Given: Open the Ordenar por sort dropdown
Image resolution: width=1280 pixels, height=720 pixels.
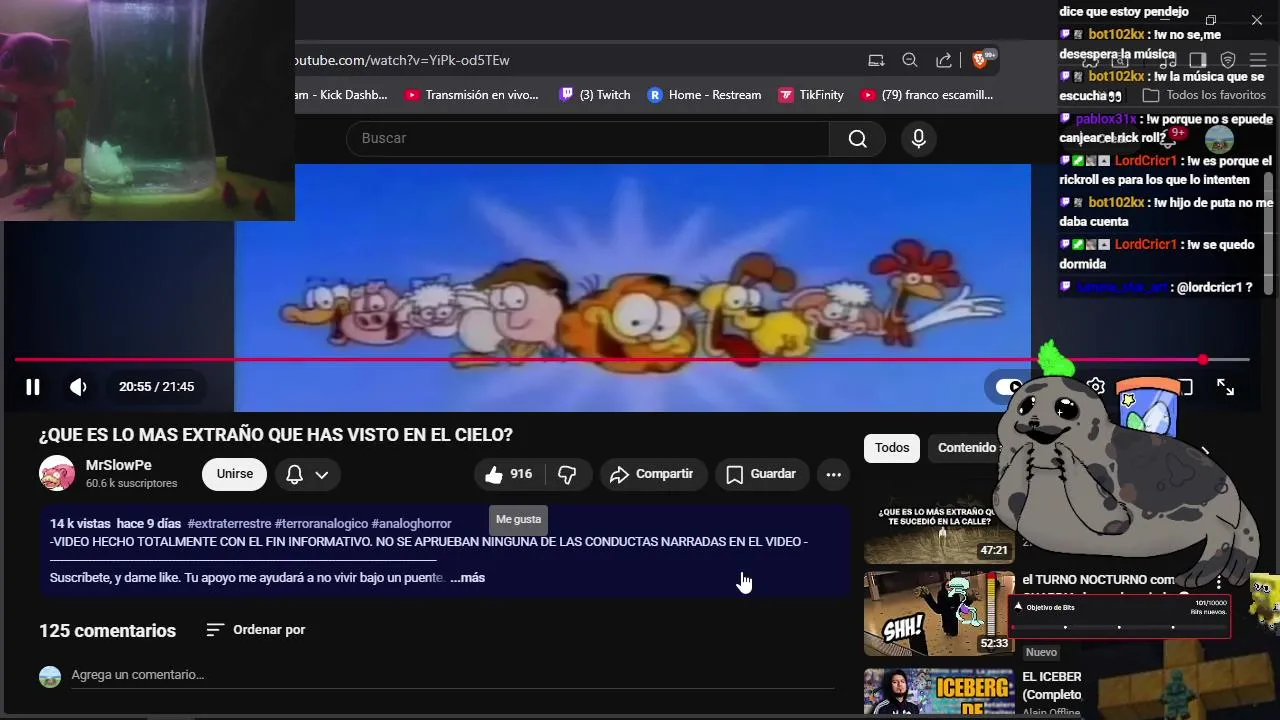Looking at the screenshot, I should 255,630.
